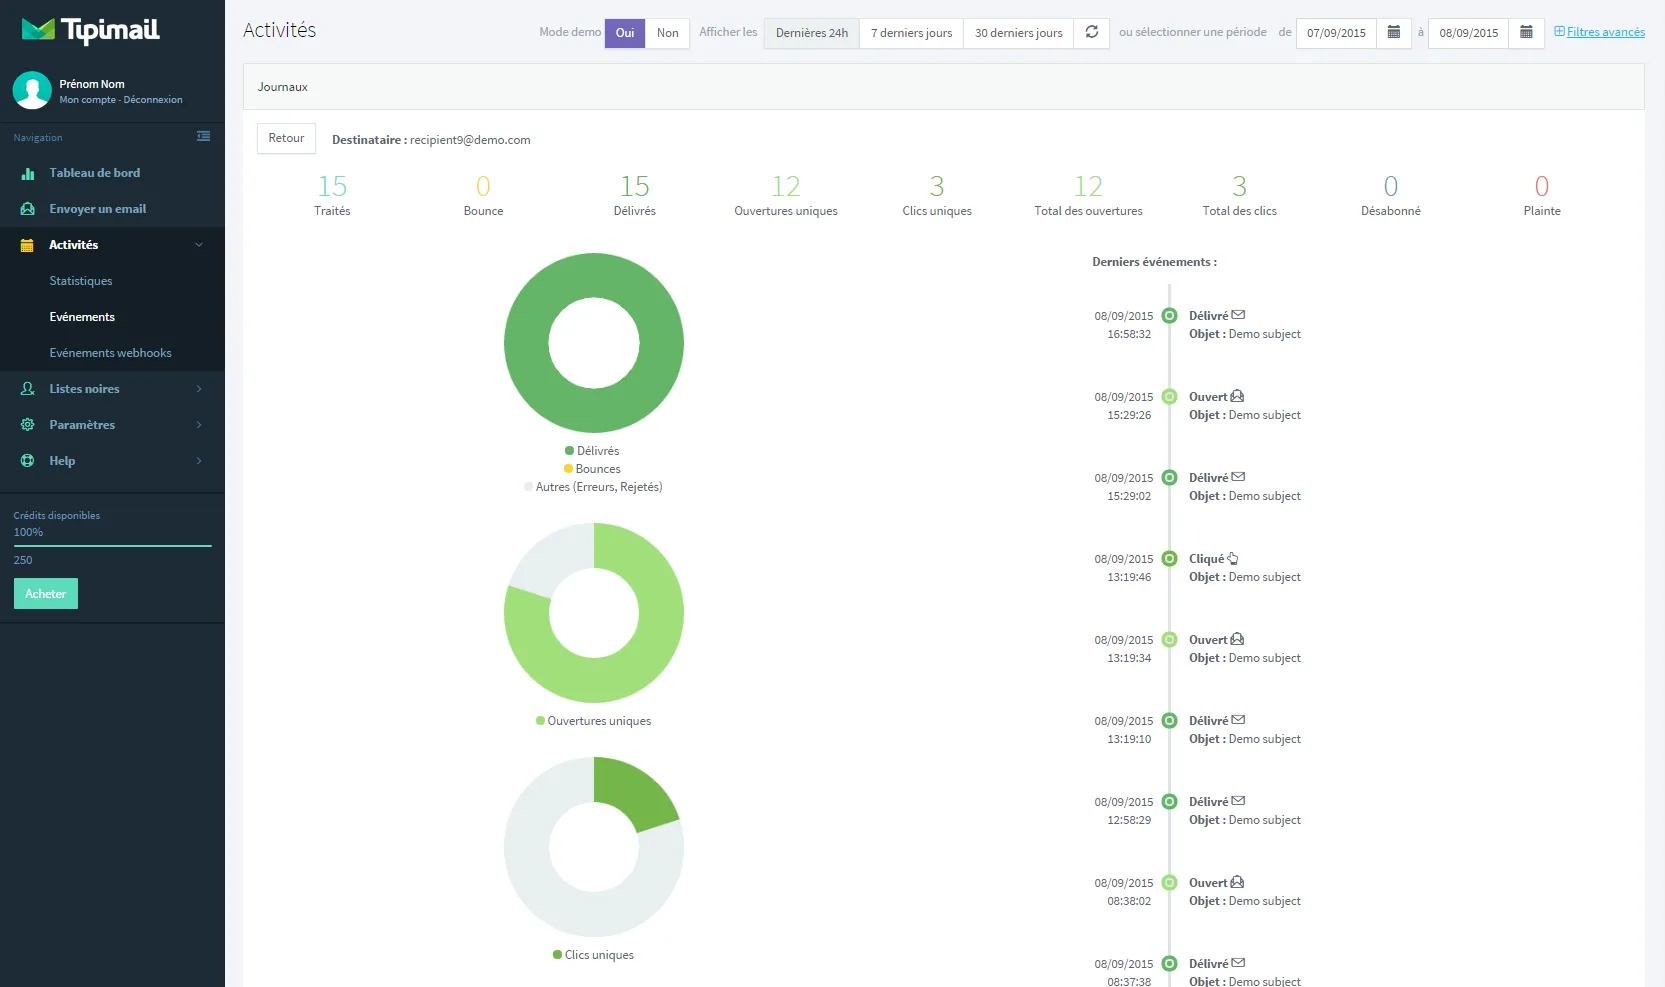The width and height of the screenshot is (1665, 987).
Task: Click the 15 Traités statistic
Action: point(332,195)
